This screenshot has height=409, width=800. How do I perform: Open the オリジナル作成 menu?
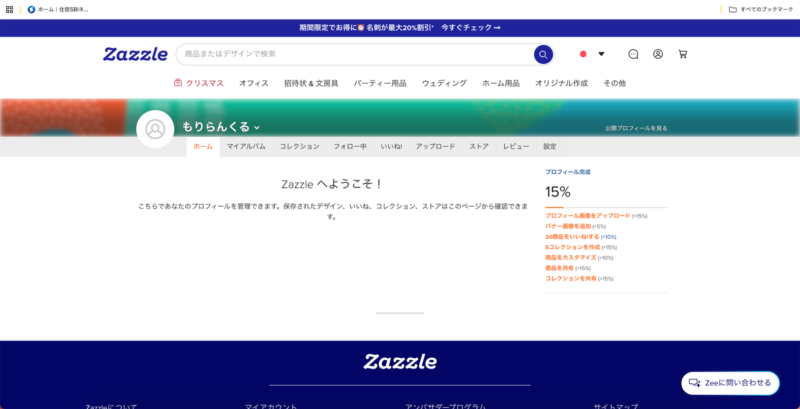coord(561,83)
